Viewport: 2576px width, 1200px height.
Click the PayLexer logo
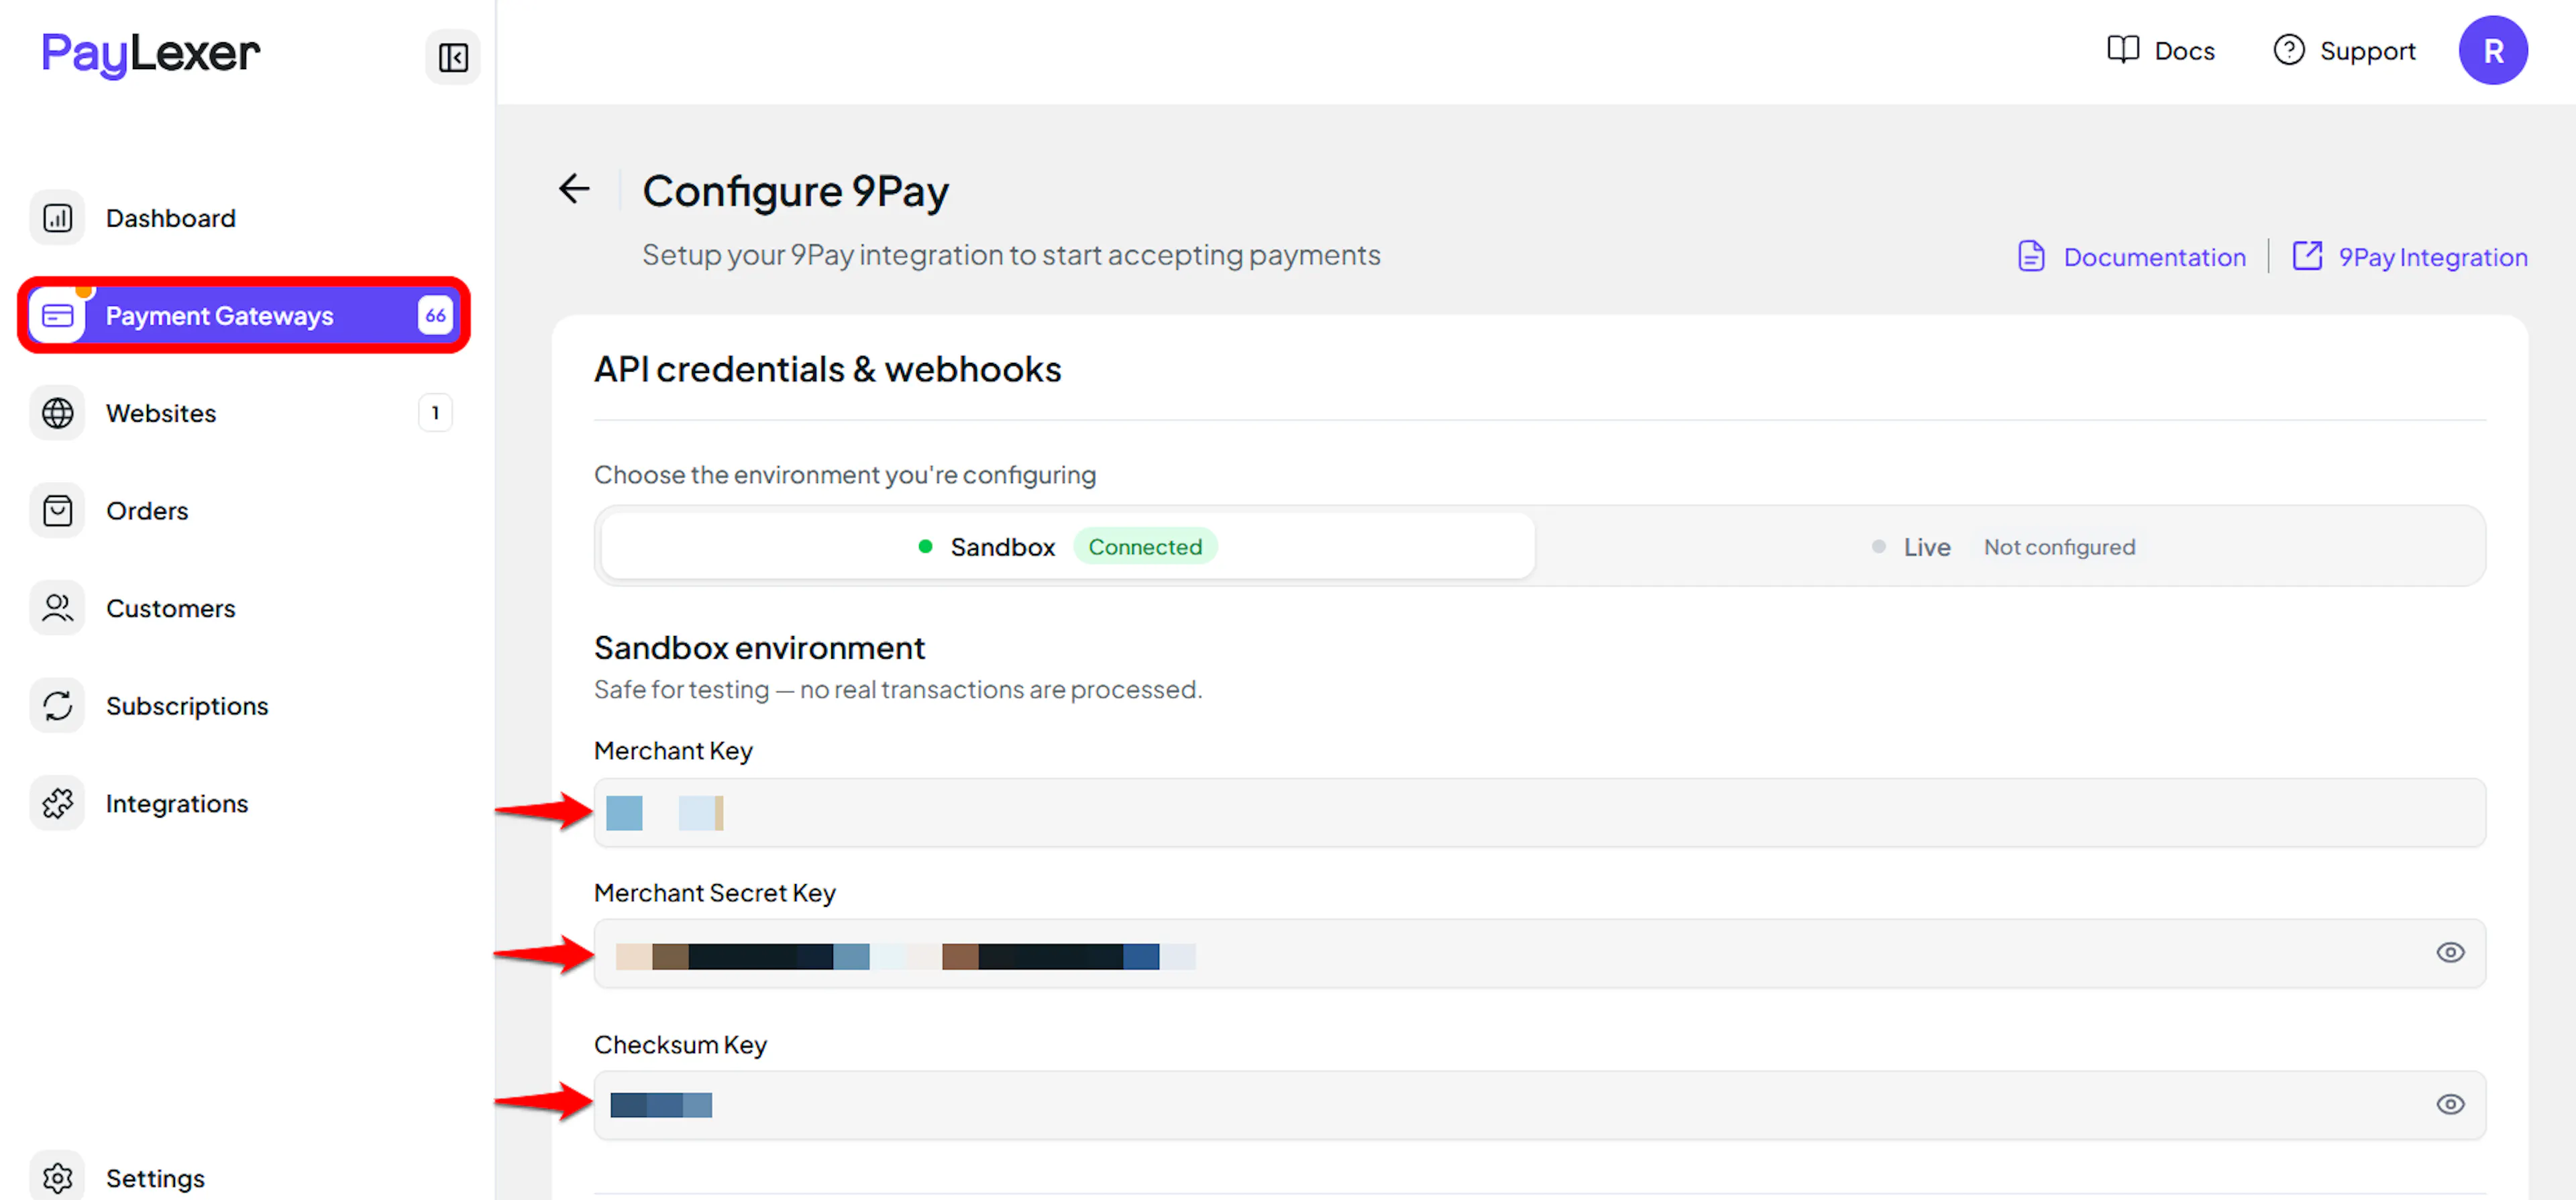click(150, 54)
